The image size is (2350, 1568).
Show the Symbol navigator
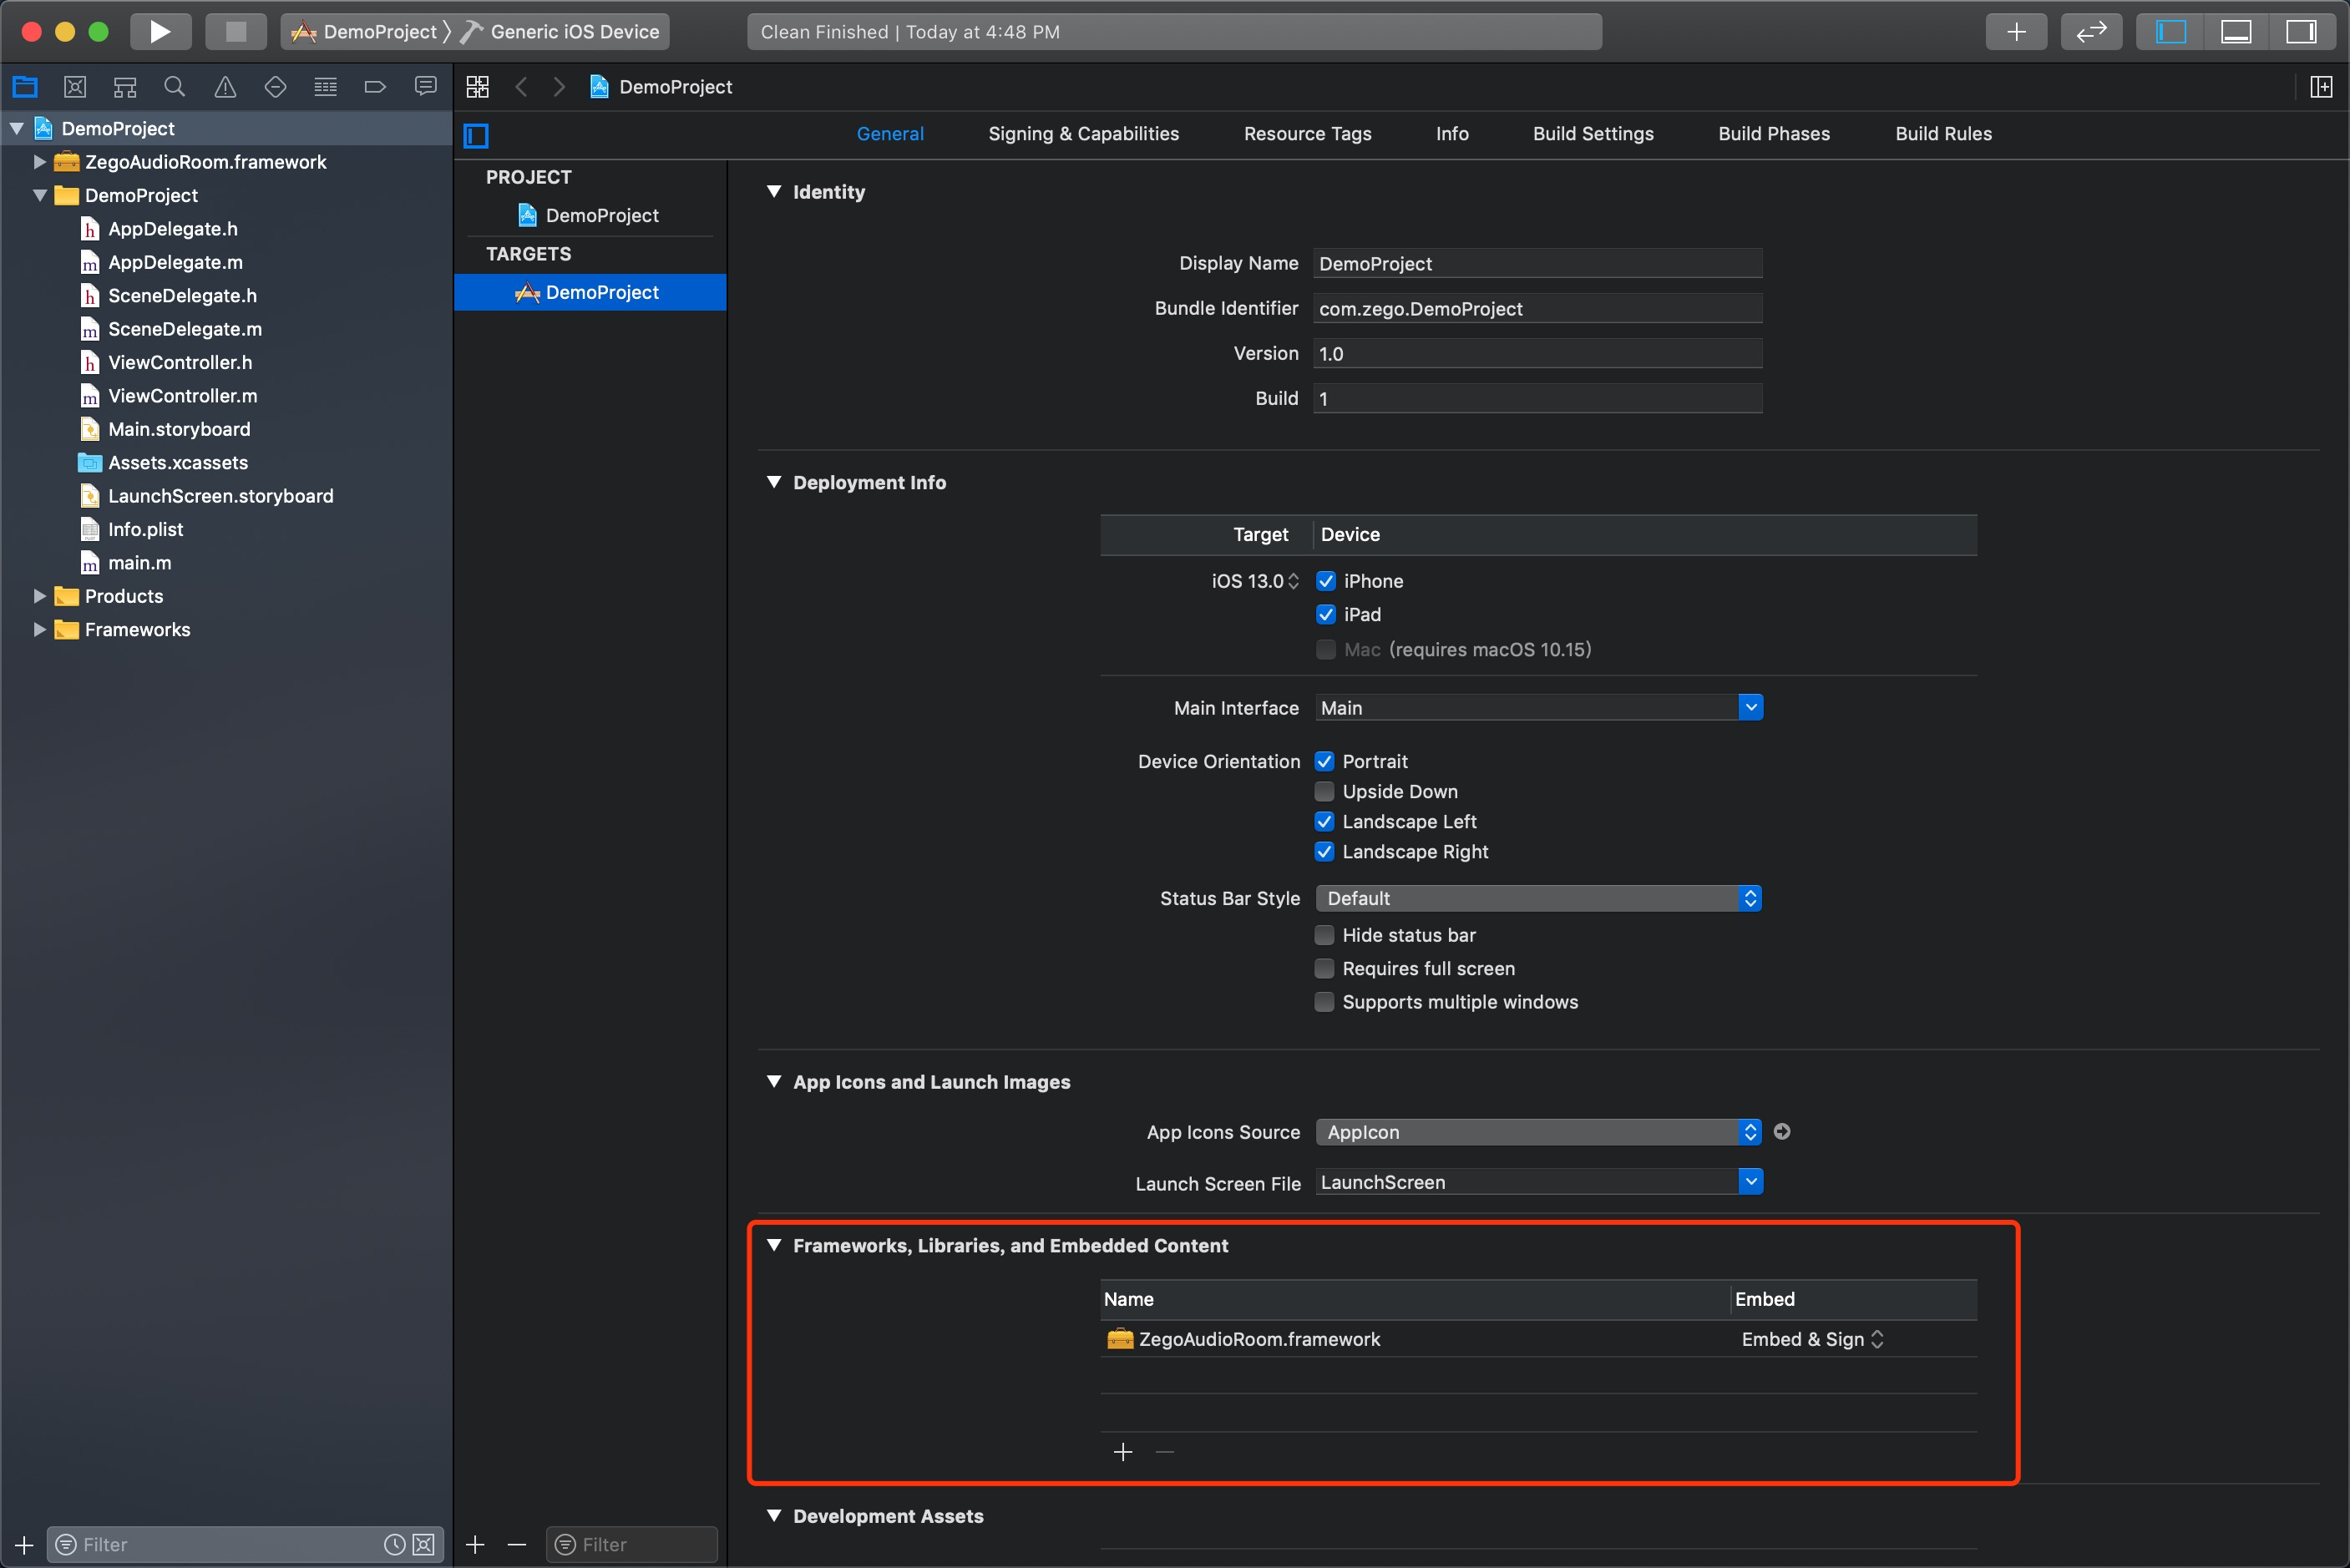coord(125,87)
